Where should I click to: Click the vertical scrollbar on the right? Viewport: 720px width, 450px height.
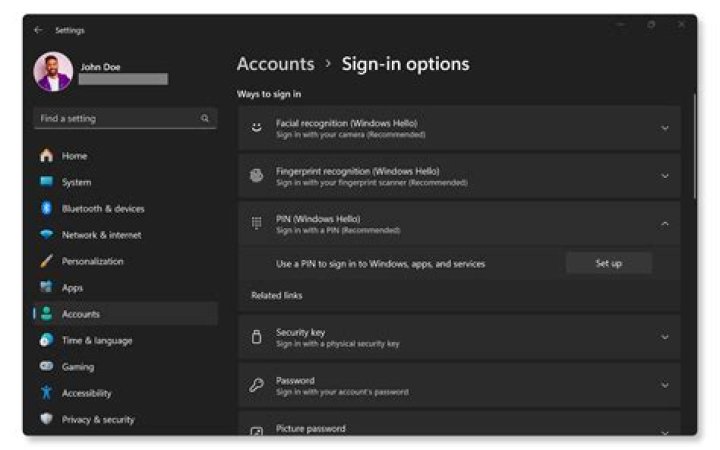pyautogui.click(x=694, y=147)
